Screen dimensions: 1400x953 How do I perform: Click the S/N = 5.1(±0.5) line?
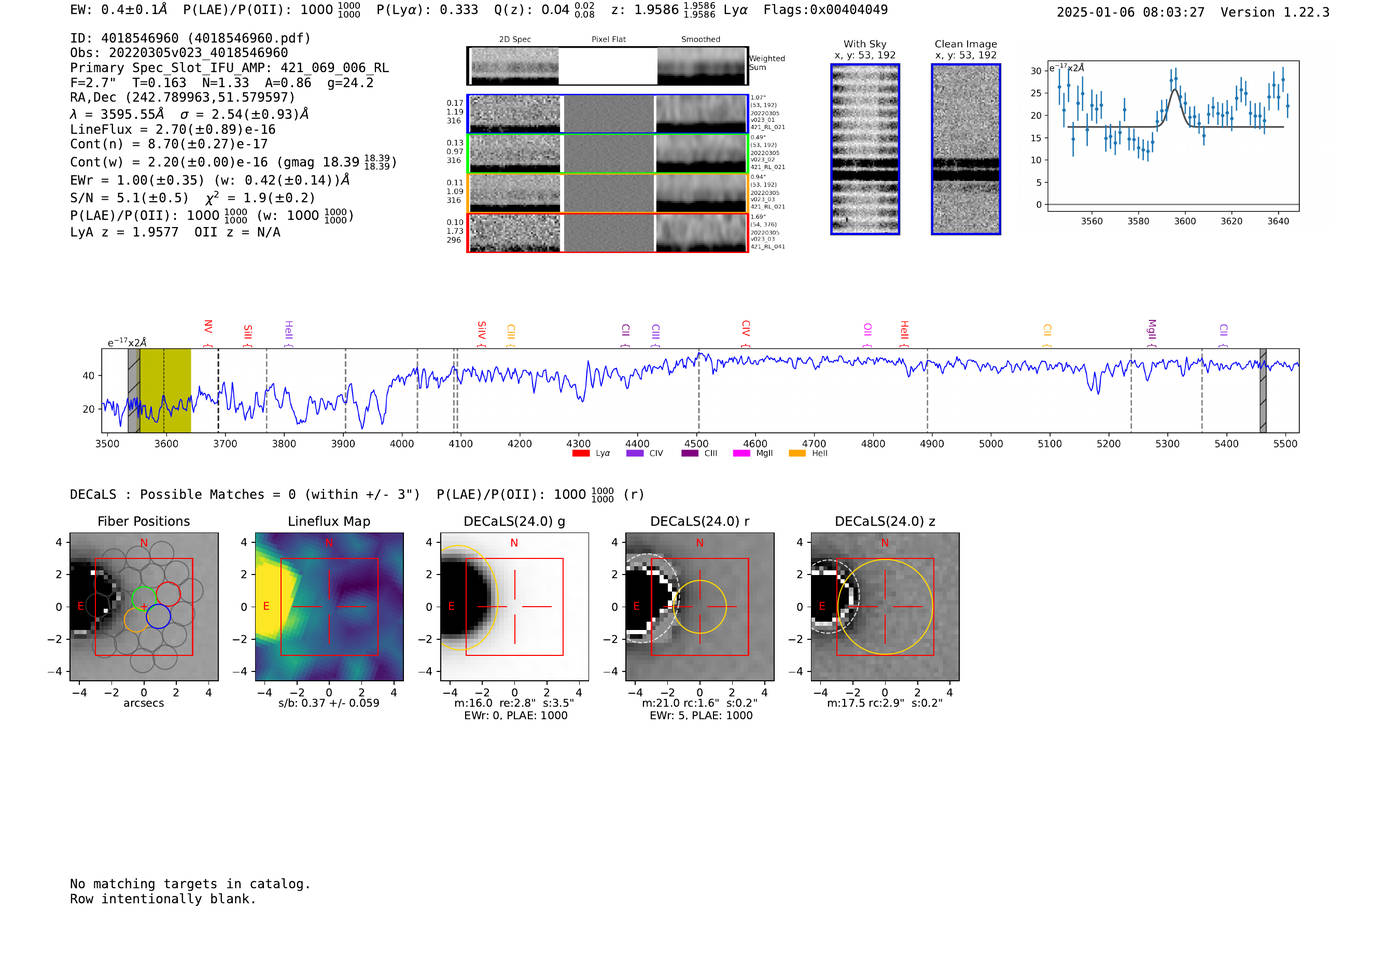(192, 198)
